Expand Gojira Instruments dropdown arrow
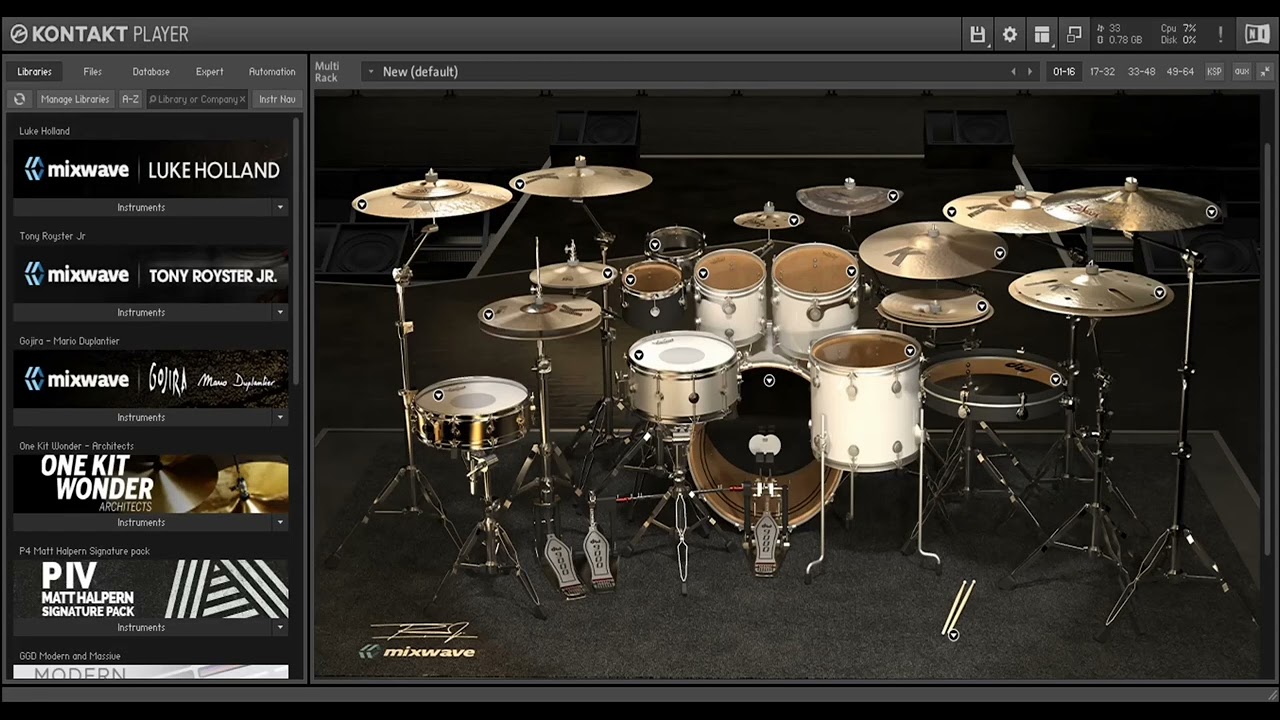The width and height of the screenshot is (1280, 720). click(280, 417)
